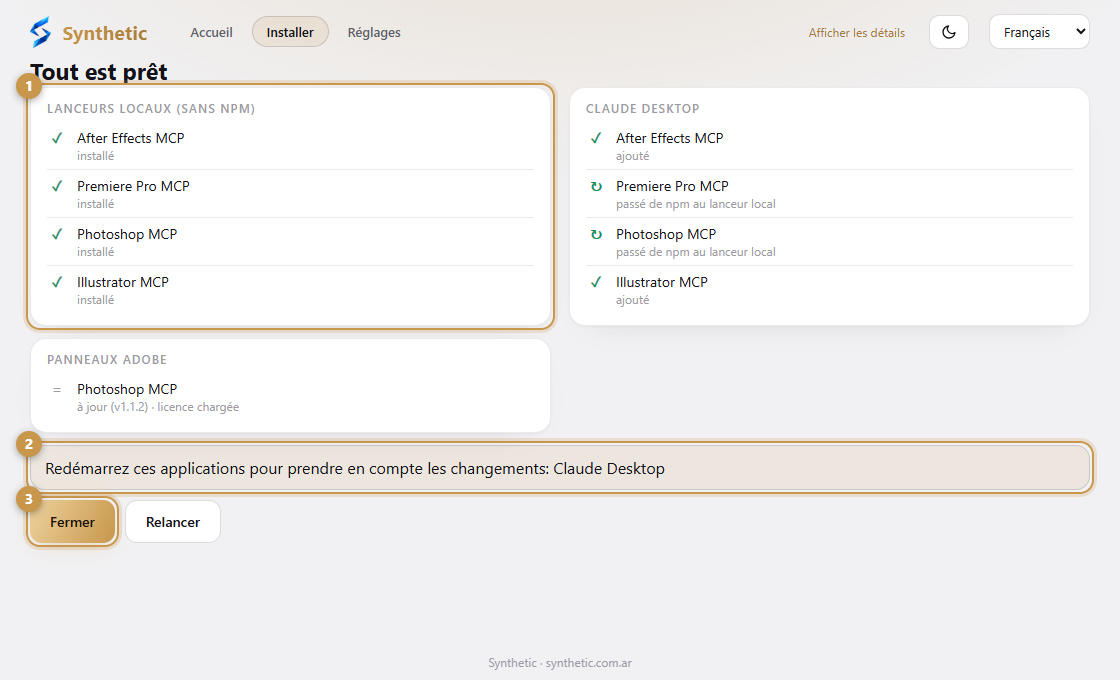The image size is (1120, 680).
Task: Click the checkmark beside local After Effects MCP
Action: [x=57, y=138]
